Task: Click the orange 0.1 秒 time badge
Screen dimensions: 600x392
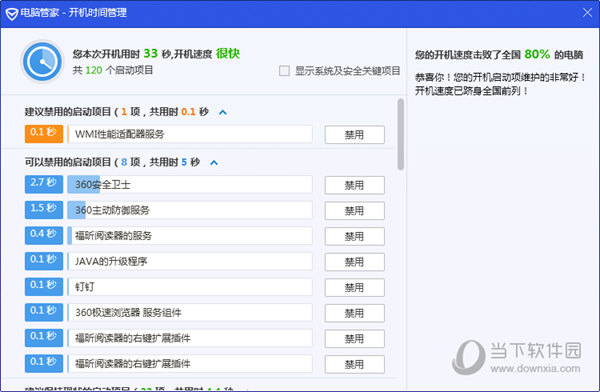Action: tap(44, 134)
